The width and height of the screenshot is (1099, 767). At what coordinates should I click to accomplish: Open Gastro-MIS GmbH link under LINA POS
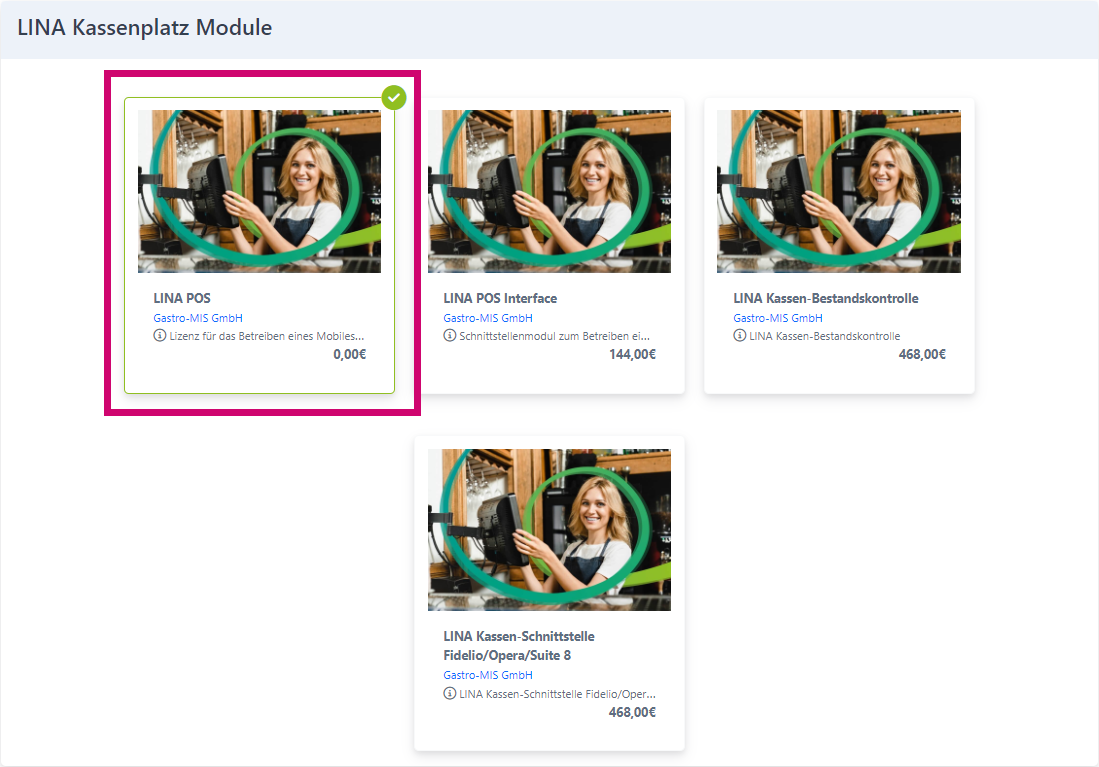click(198, 318)
